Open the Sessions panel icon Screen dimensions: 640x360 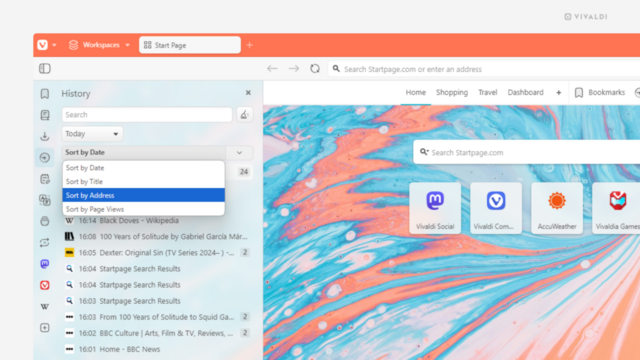(x=45, y=242)
